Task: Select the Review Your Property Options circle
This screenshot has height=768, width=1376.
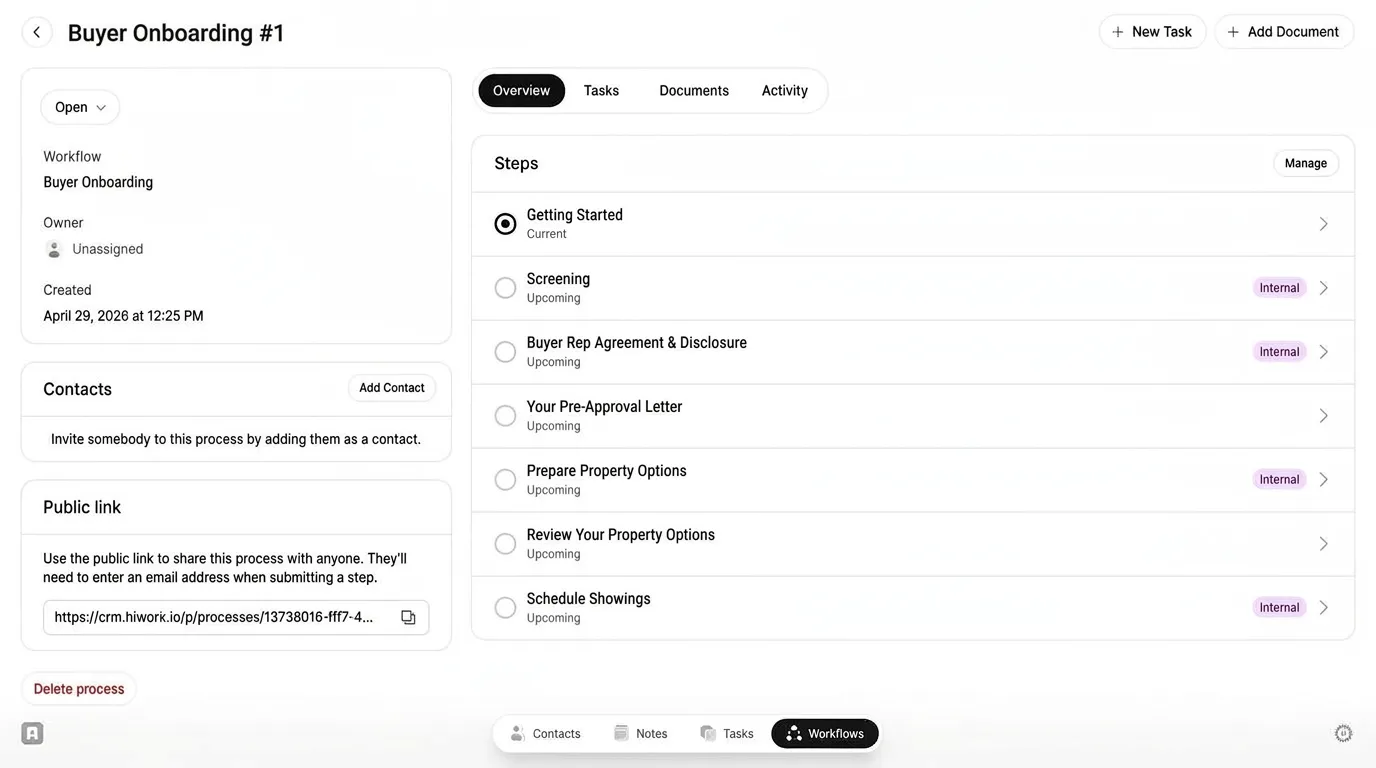Action: (506, 544)
